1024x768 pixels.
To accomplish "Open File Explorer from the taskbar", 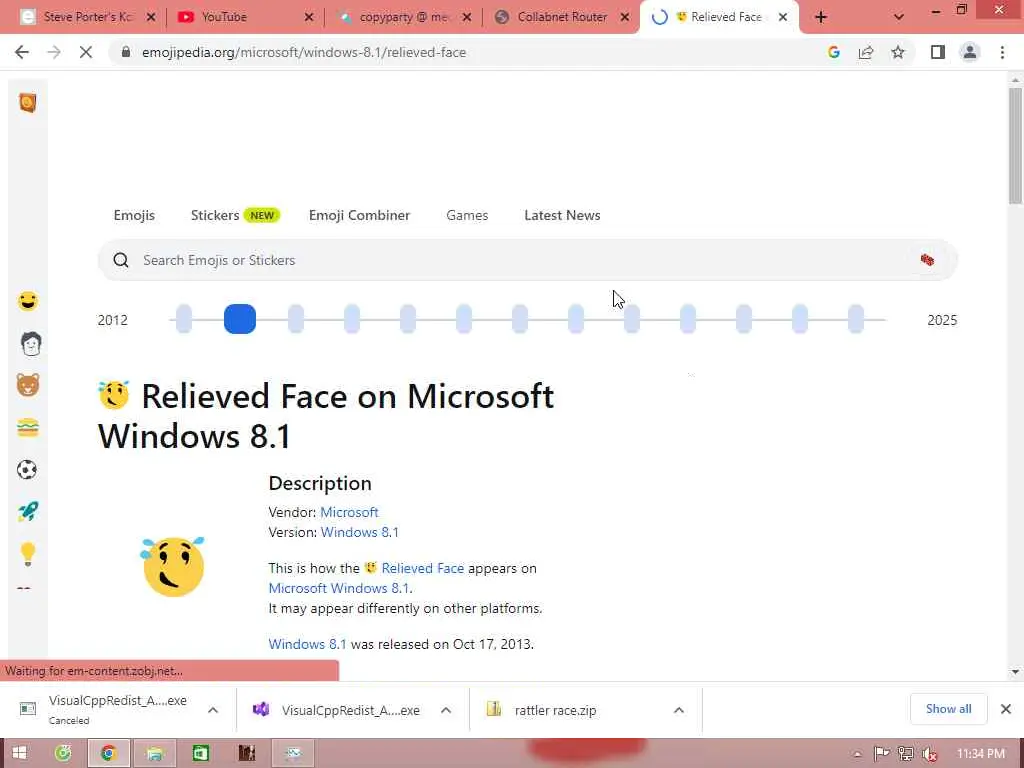I will point(155,754).
